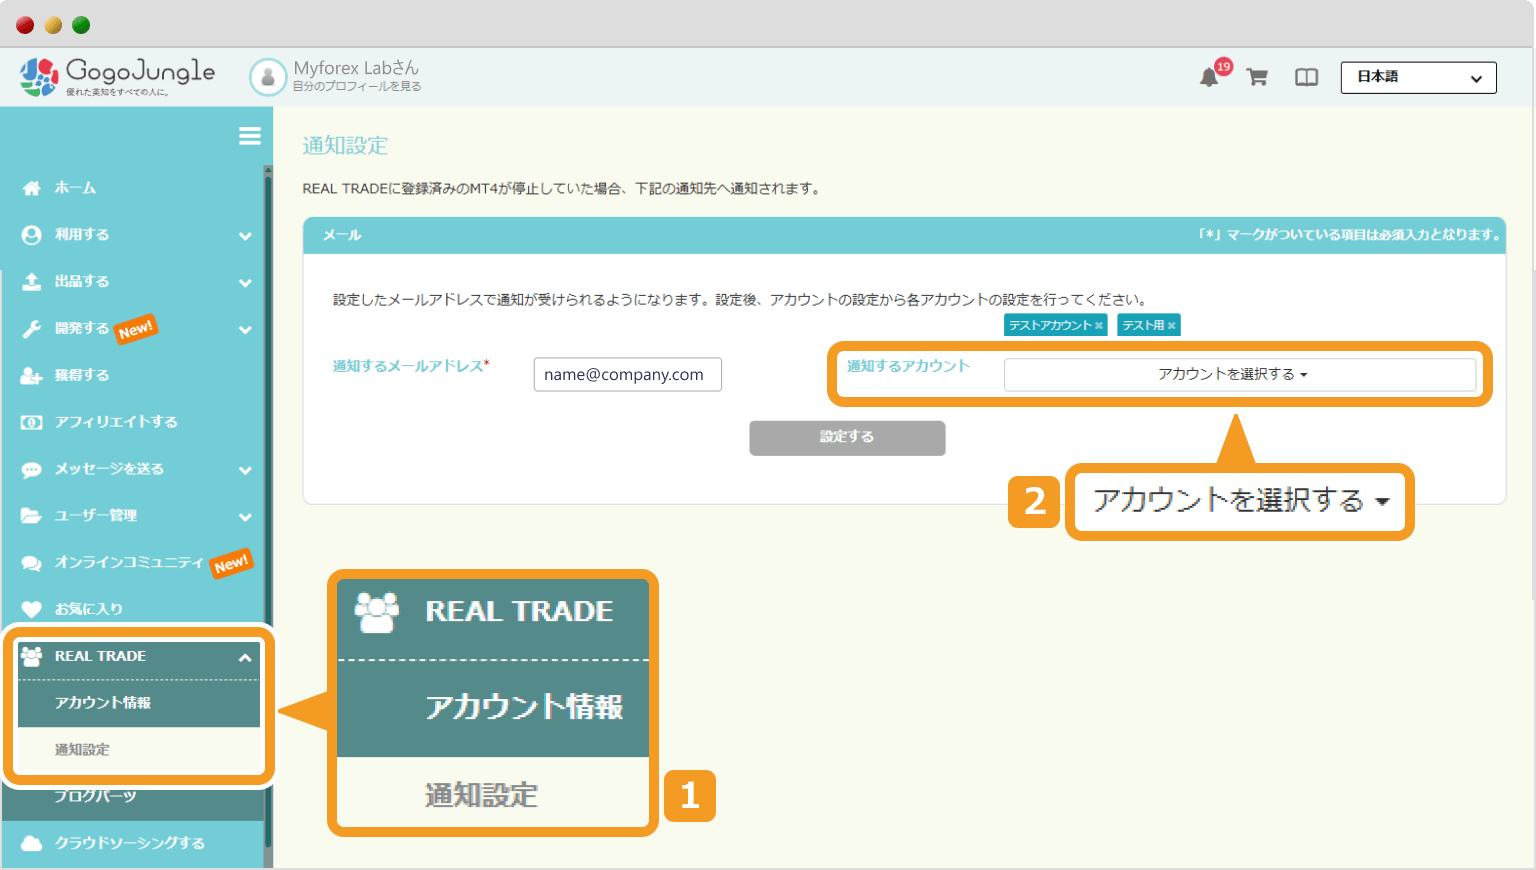Click the name@company.com email field

coord(627,374)
